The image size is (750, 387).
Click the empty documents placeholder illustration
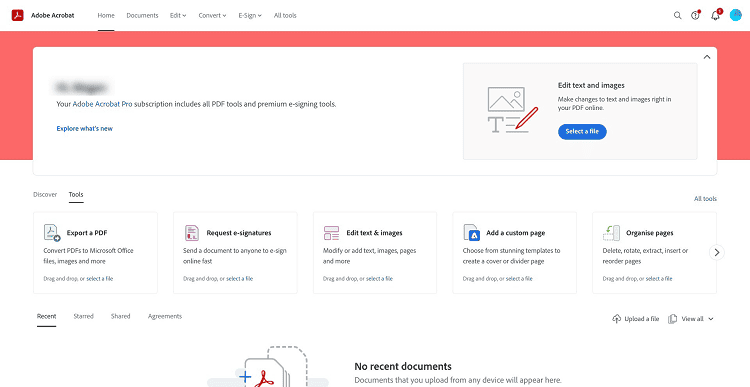point(268,367)
